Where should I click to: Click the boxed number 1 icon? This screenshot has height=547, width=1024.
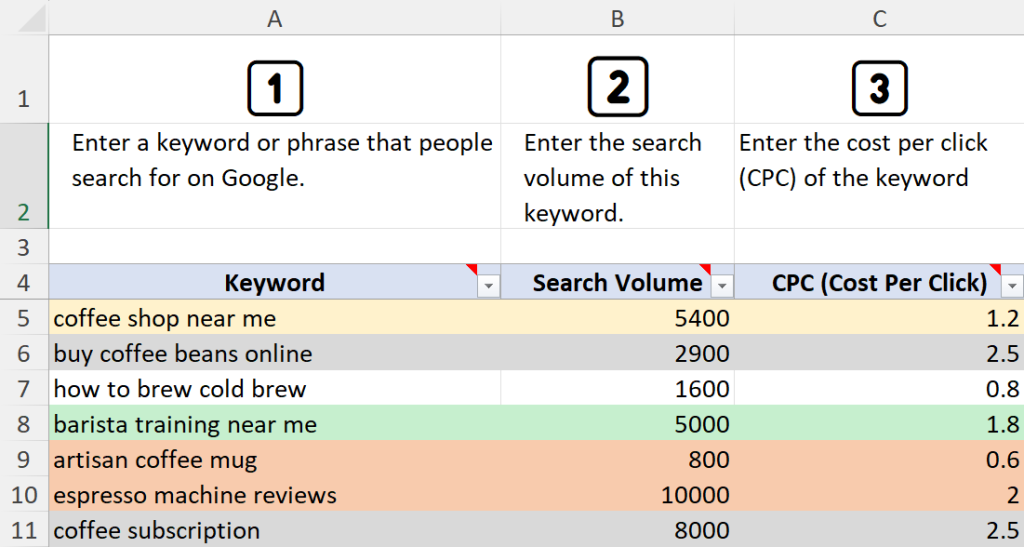(x=275, y=88)
